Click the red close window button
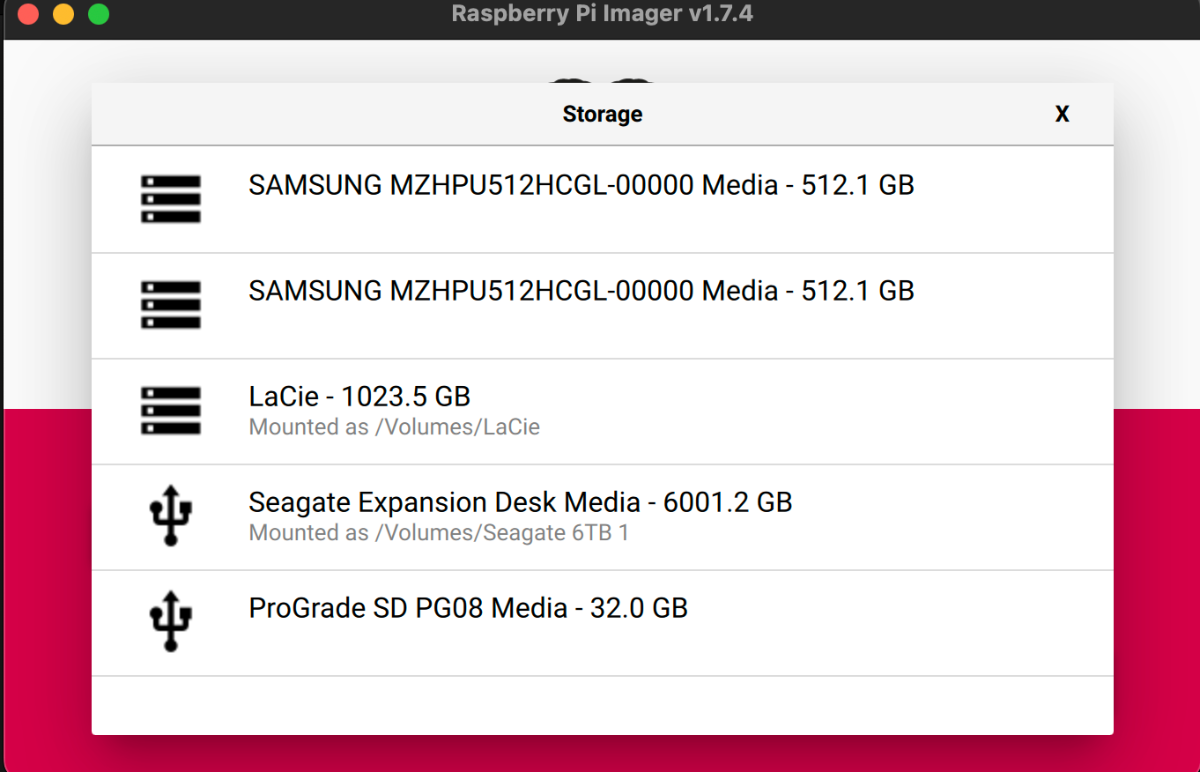The height and width of the screenshot is (772, 1200). click(28, 15)
